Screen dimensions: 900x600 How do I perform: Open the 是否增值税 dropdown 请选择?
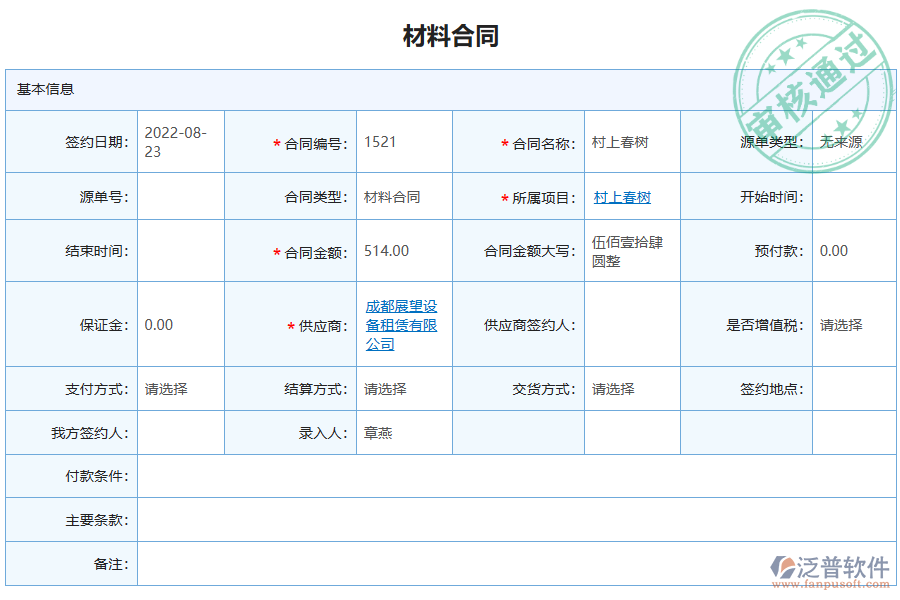(x=844, y=324)
